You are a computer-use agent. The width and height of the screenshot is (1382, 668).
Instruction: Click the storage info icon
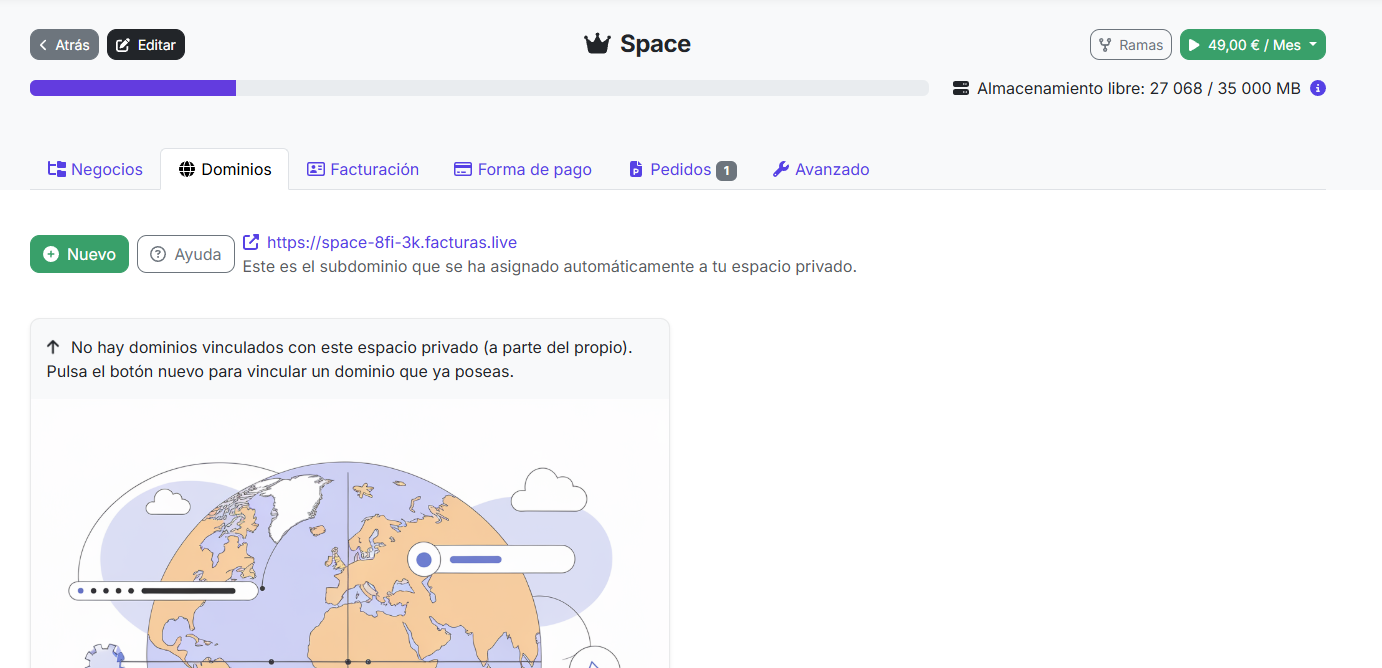point(1318,88)
